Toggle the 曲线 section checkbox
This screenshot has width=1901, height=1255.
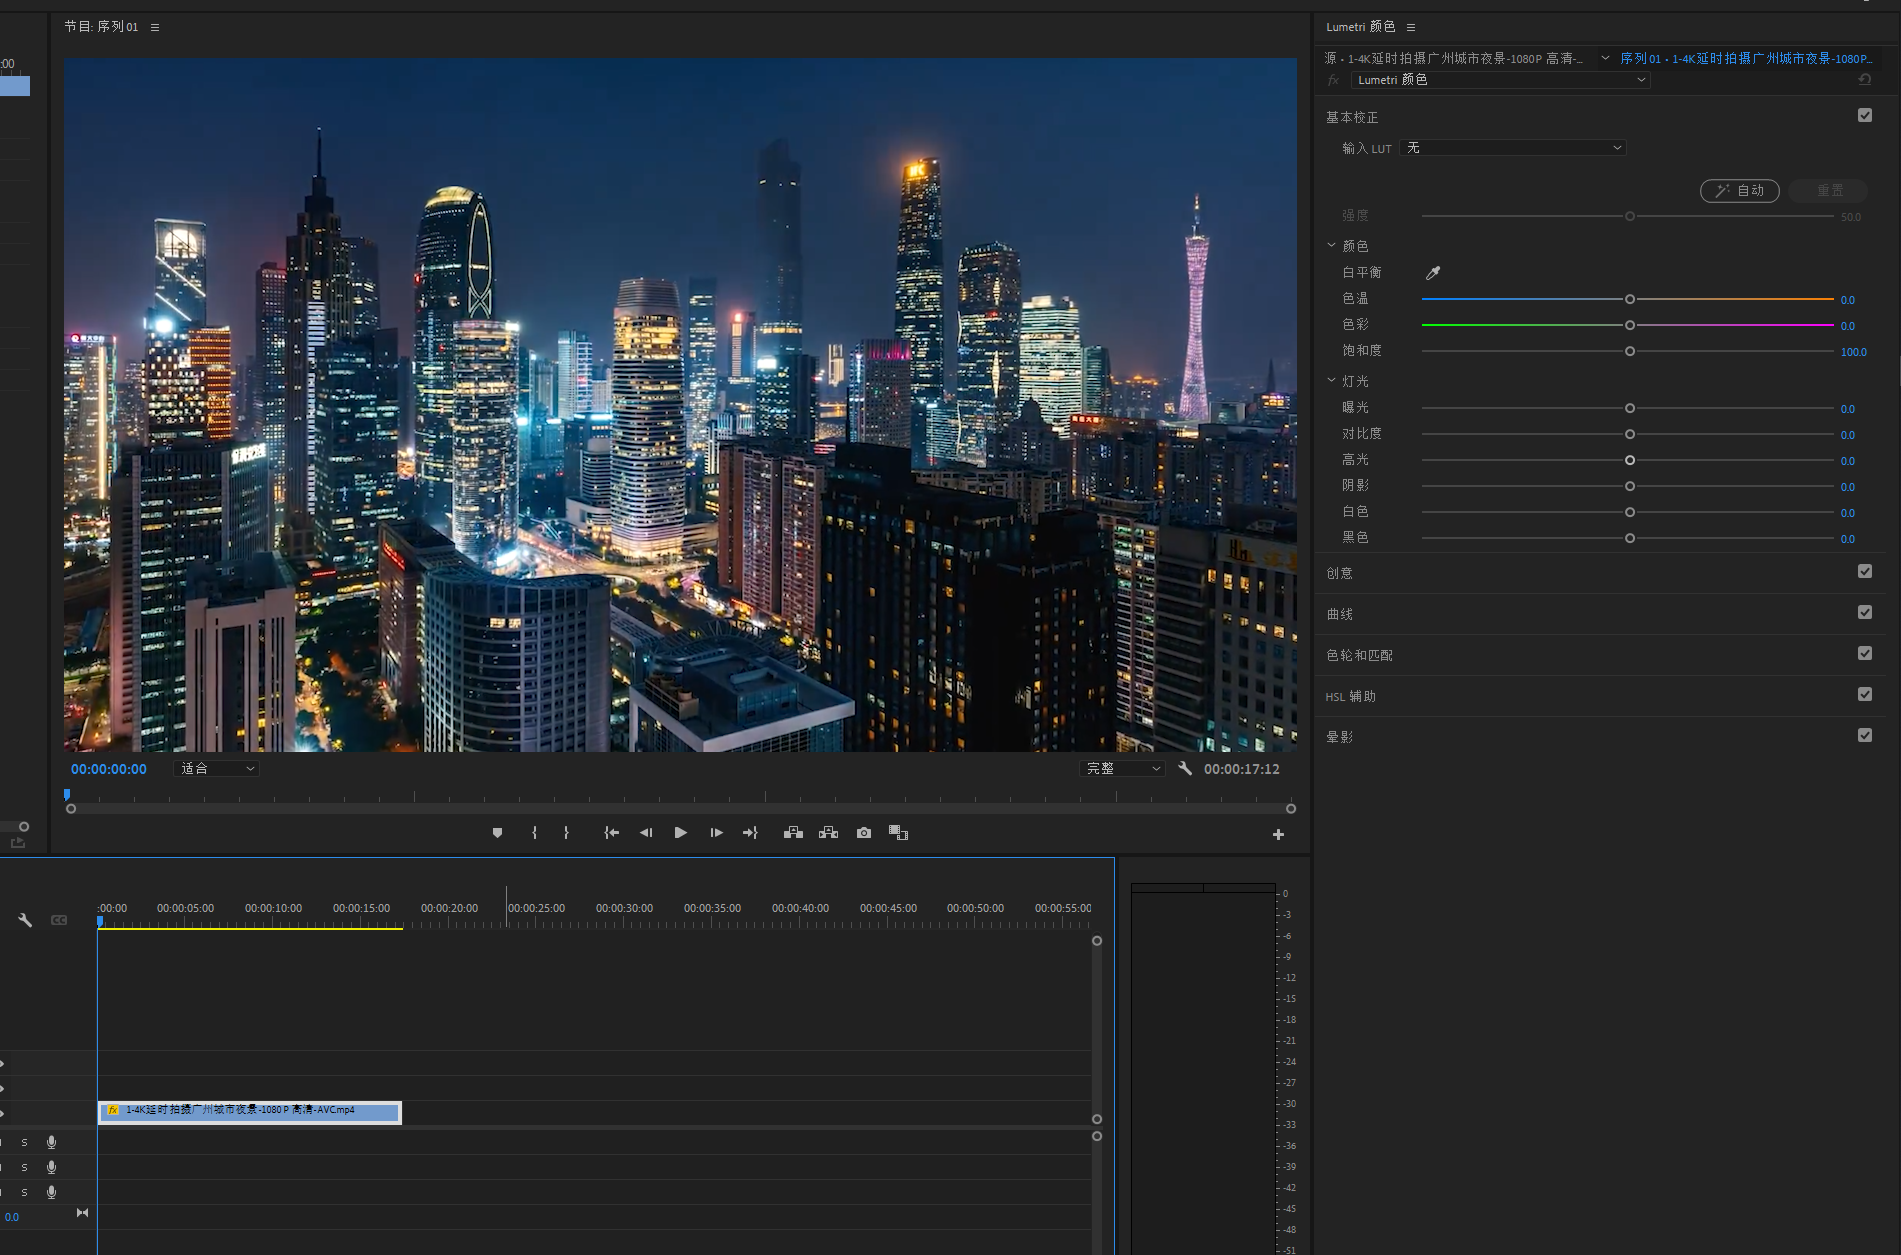pyautogui.click(x=1865, y=612)
